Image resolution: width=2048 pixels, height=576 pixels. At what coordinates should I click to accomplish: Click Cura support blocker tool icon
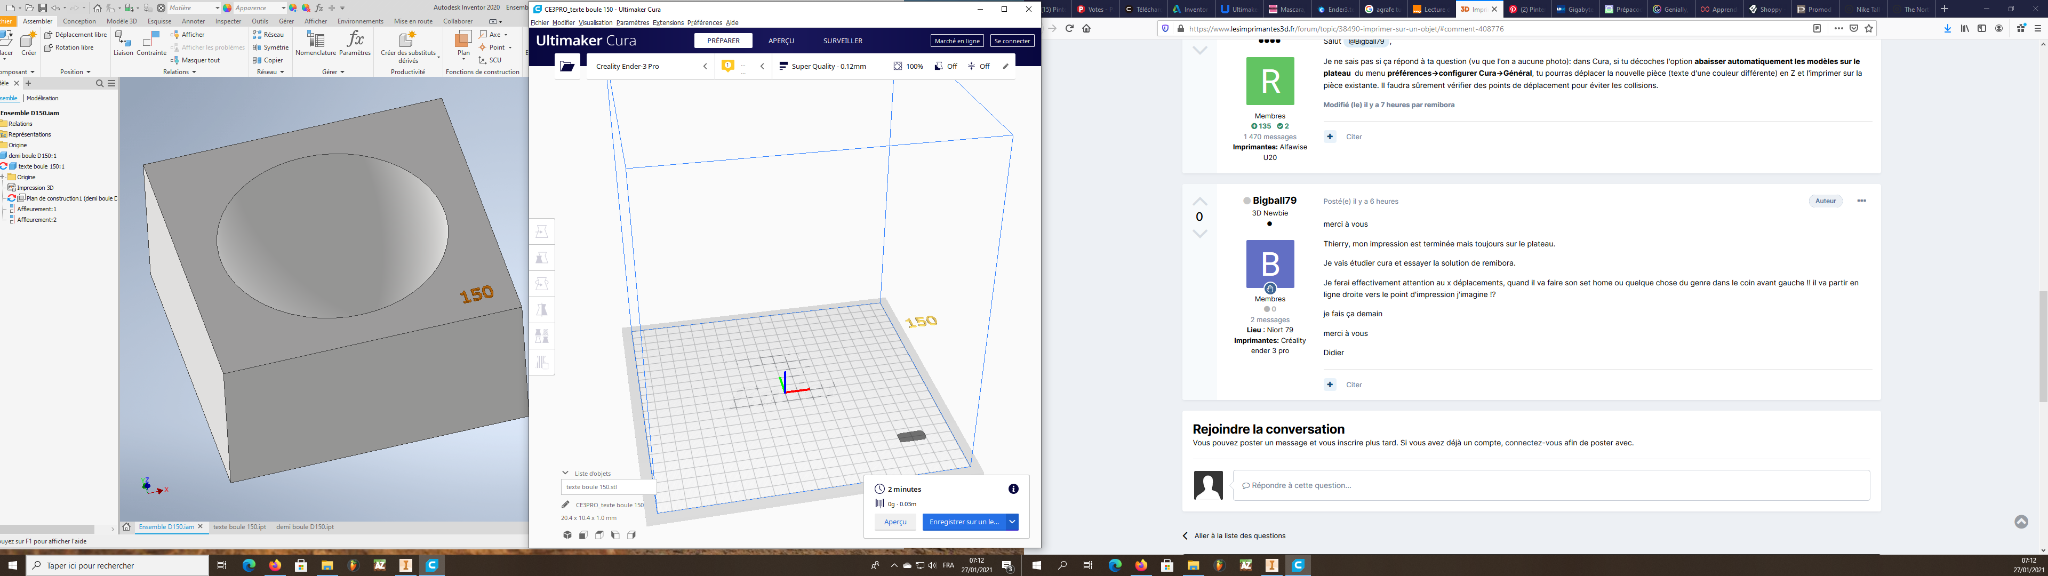[542, 362]
